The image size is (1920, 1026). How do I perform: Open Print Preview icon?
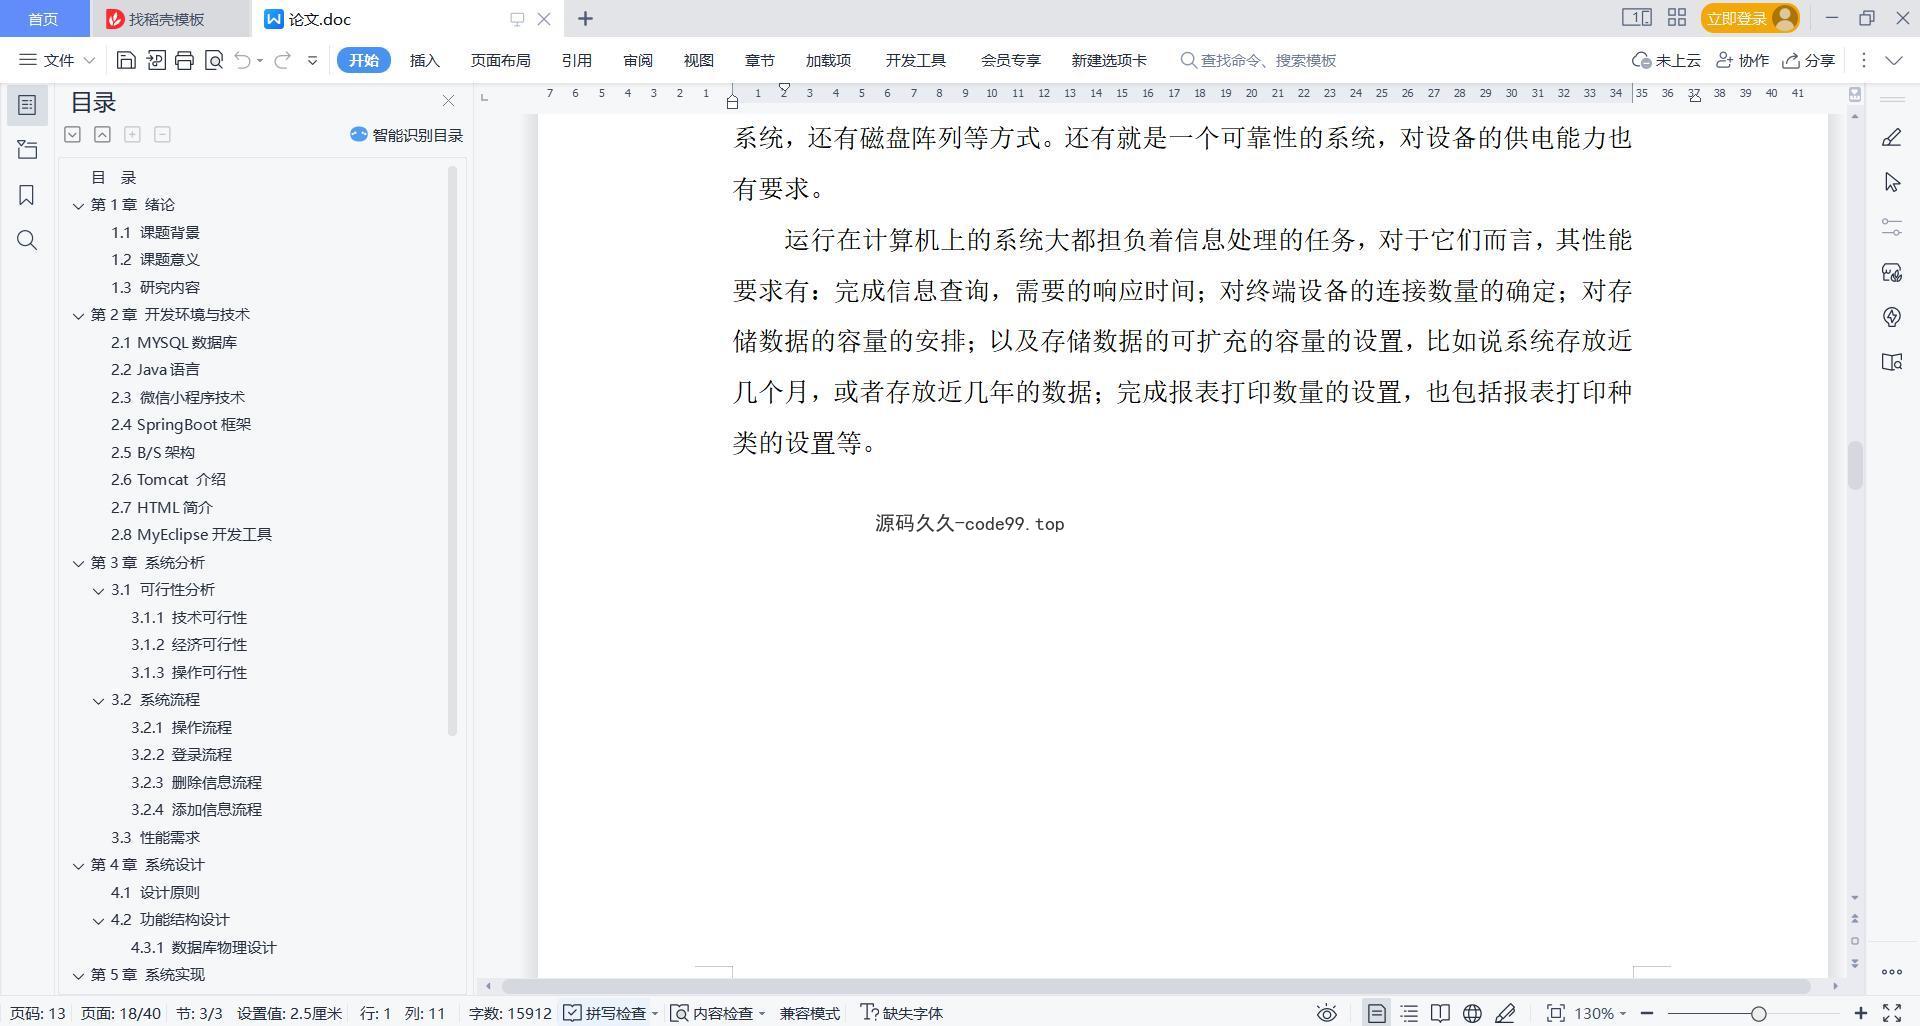click(213, 60)
